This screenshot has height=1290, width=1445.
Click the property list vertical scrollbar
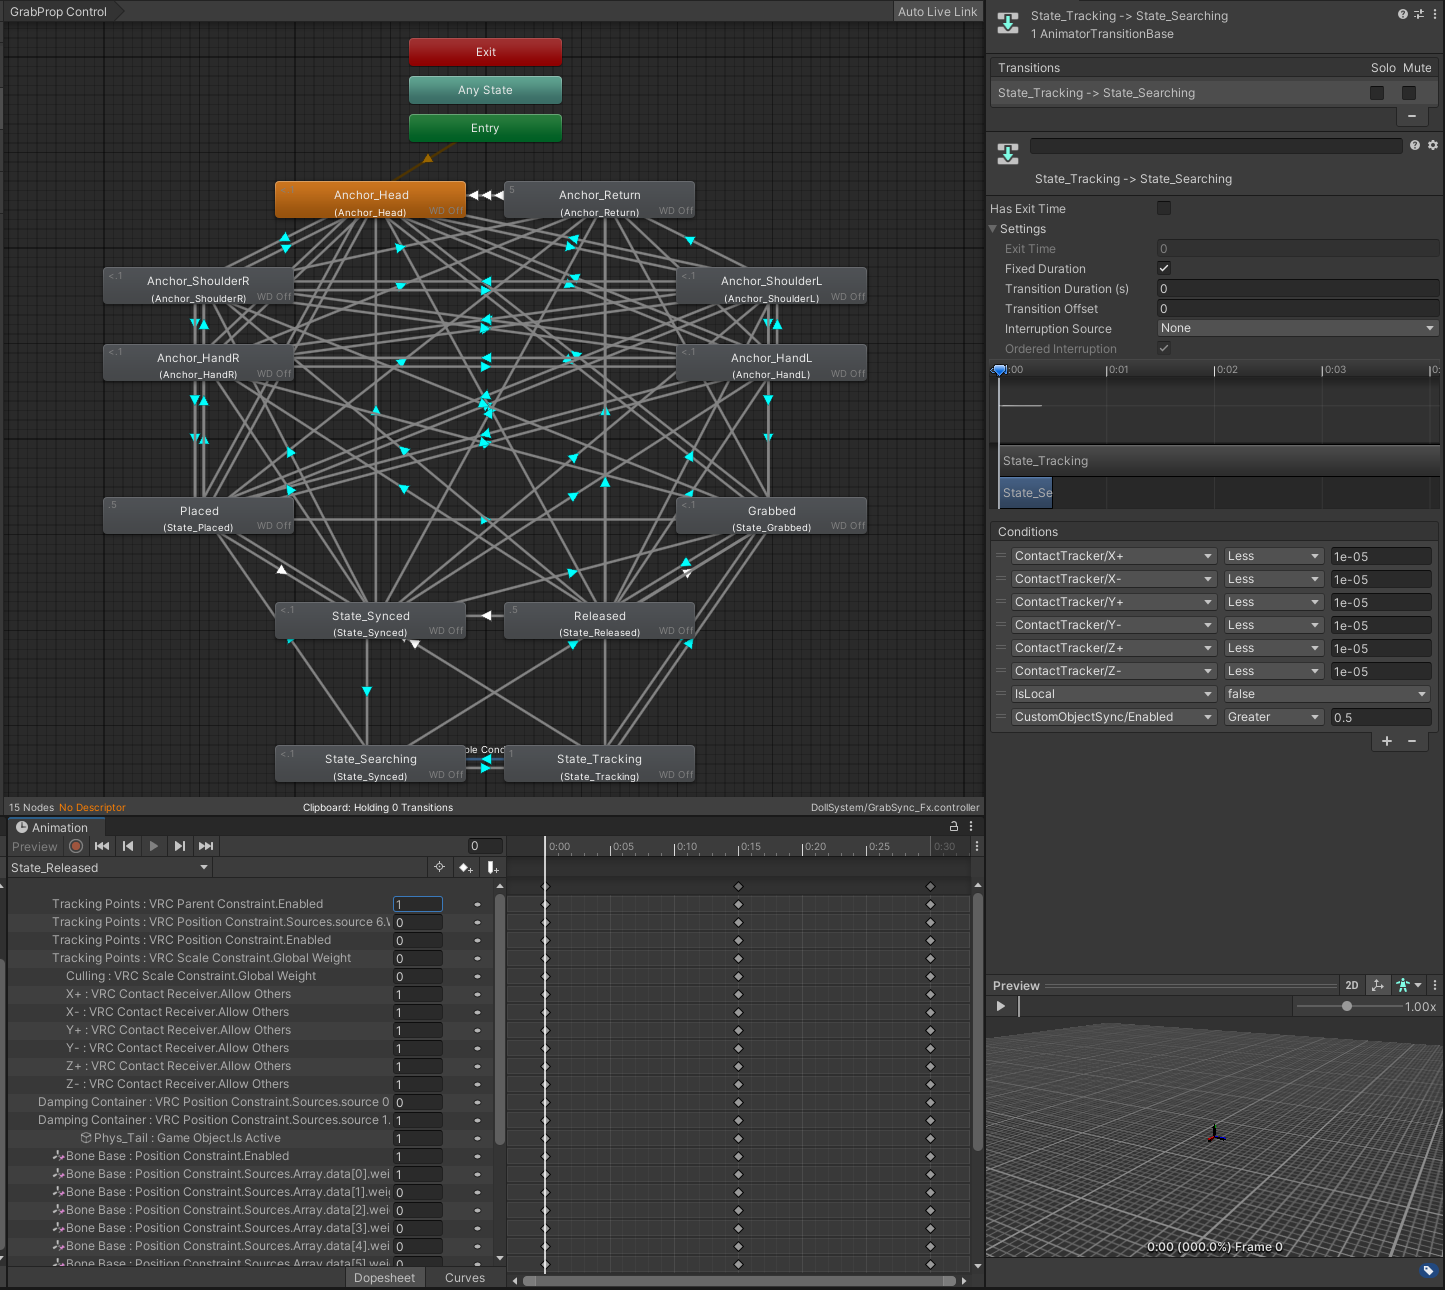click(x=500, y=1020)
